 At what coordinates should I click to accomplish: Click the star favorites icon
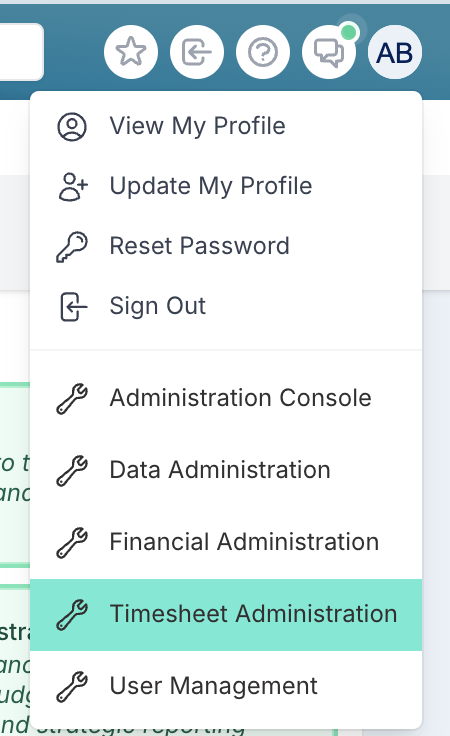131,52
